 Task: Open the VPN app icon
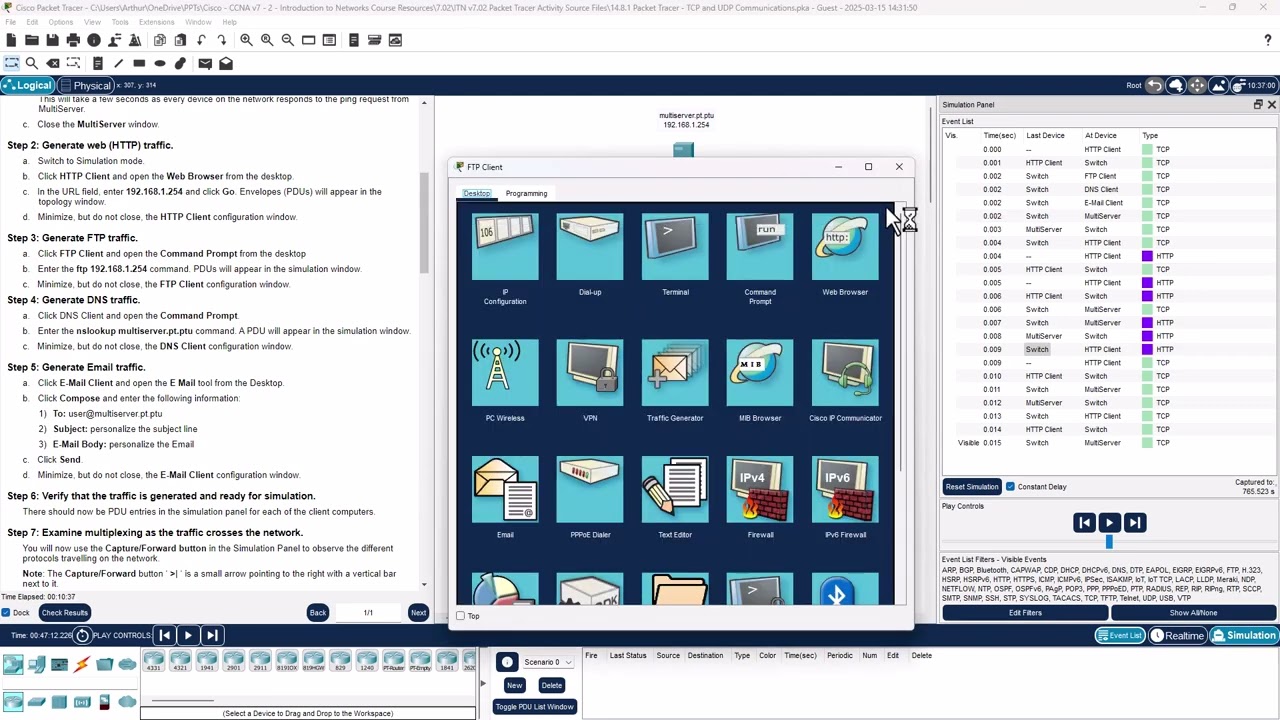590,373
